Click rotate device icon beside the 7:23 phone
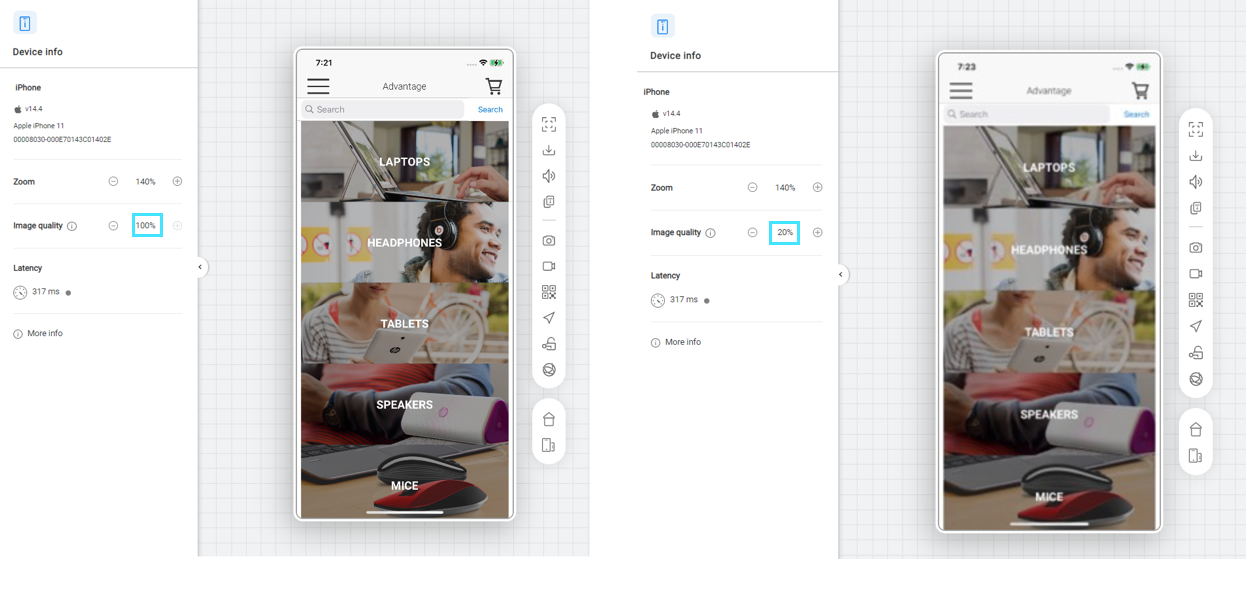 (1195, 456)
